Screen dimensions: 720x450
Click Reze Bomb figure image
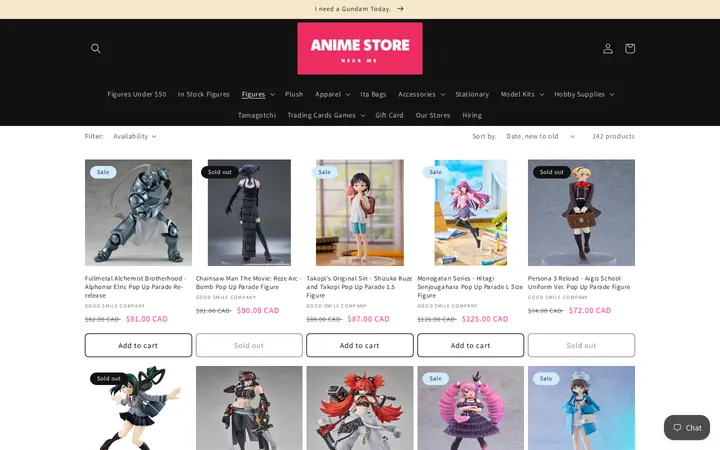(249, 213)
